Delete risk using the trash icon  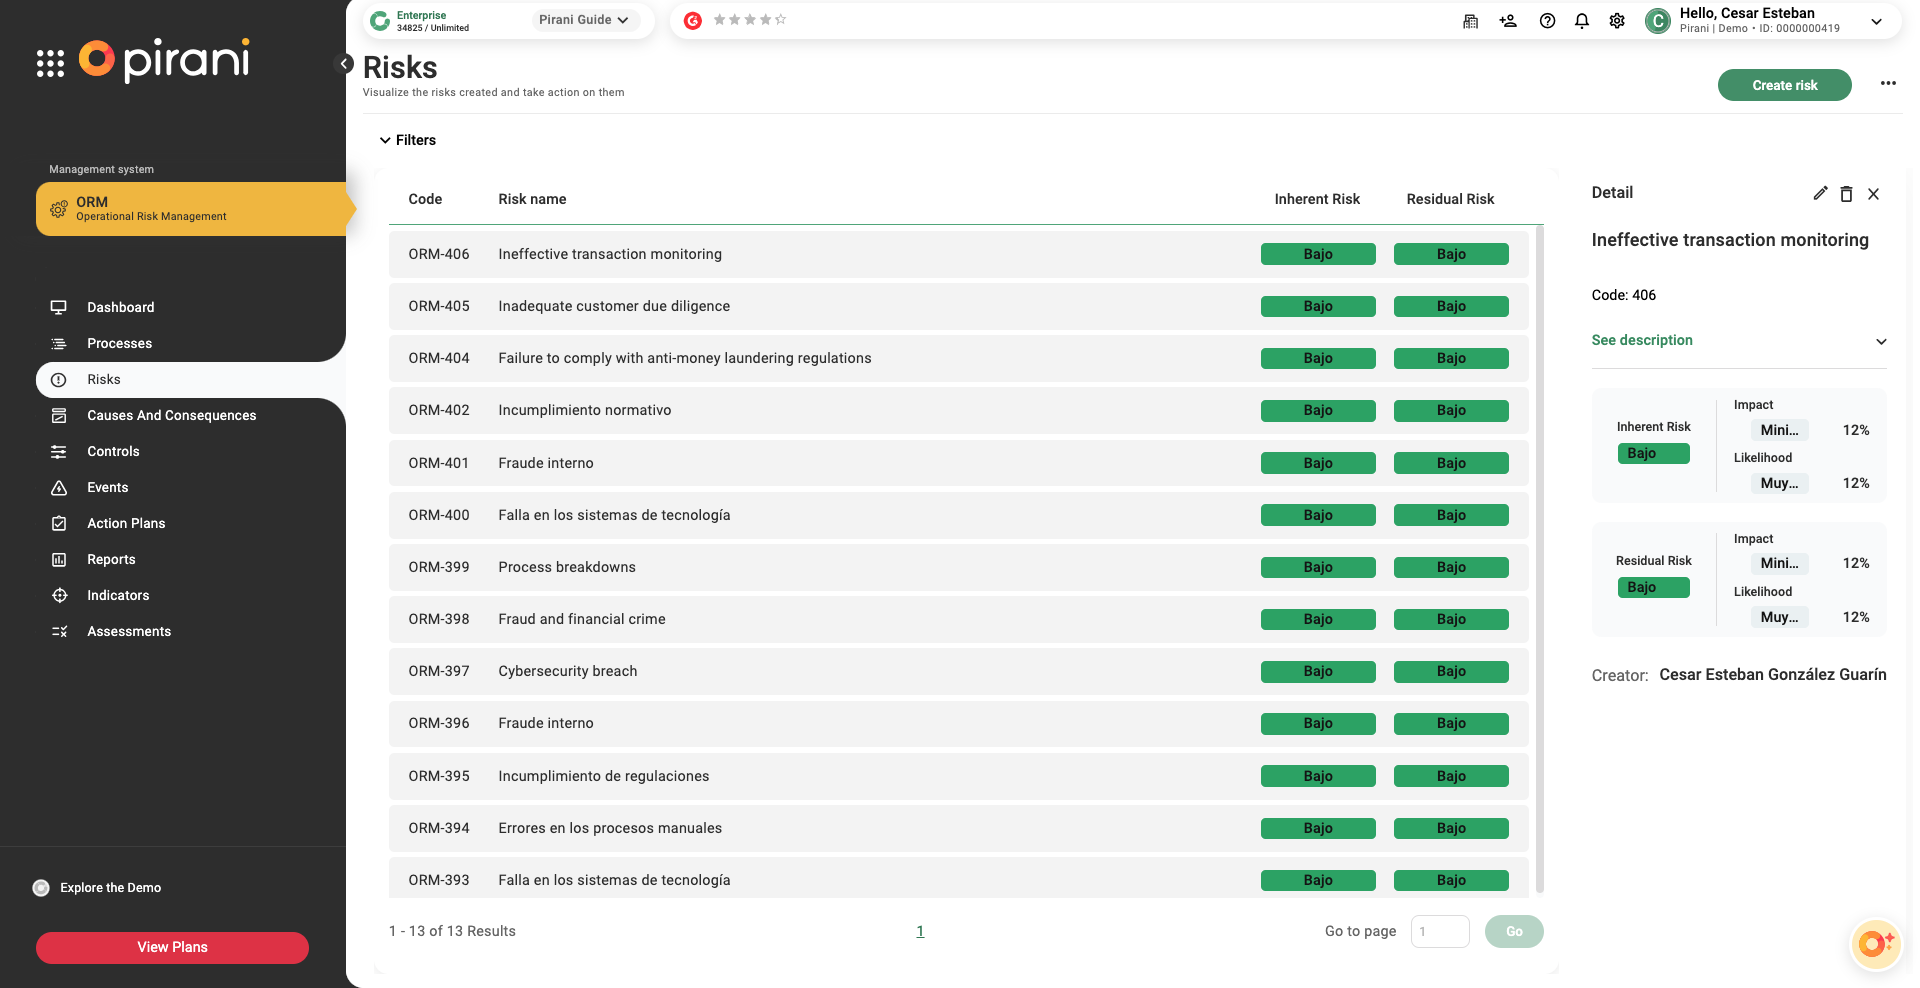coord(1846,194)
